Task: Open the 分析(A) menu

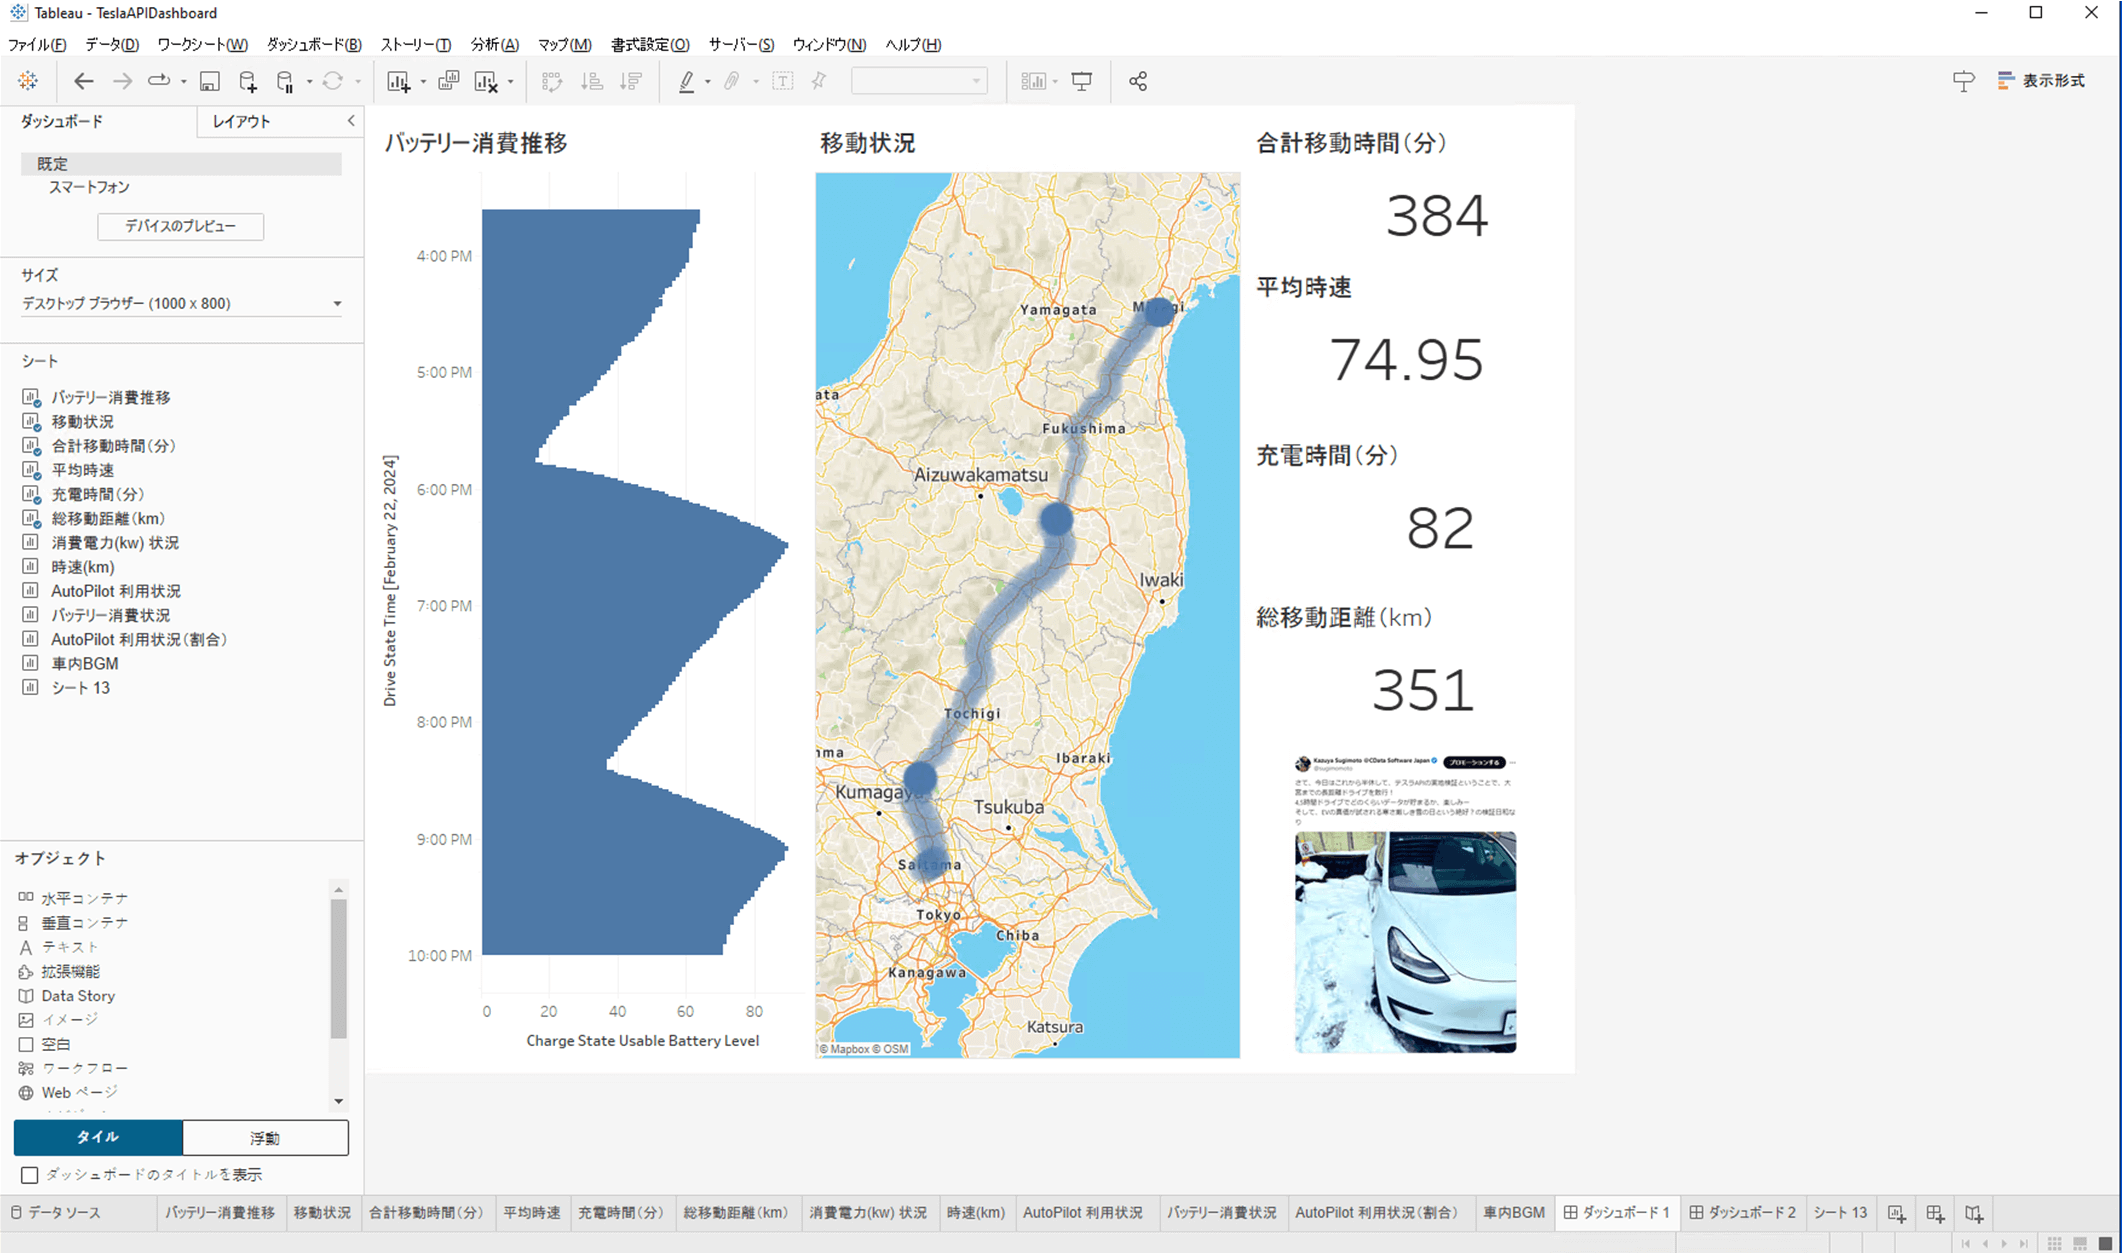Action: click(x=494, y=44)
